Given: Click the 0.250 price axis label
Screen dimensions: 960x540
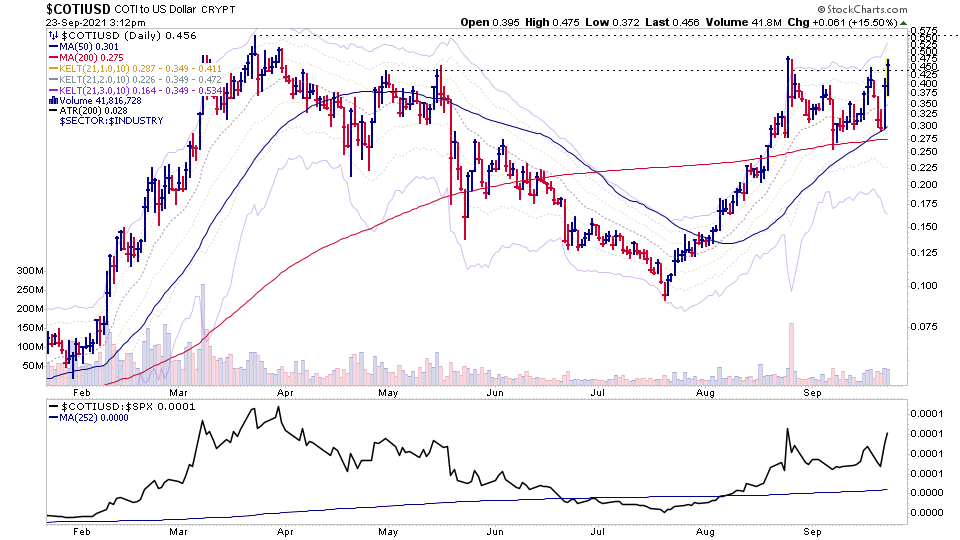Looking at the screenshot, I should [924, 152].
